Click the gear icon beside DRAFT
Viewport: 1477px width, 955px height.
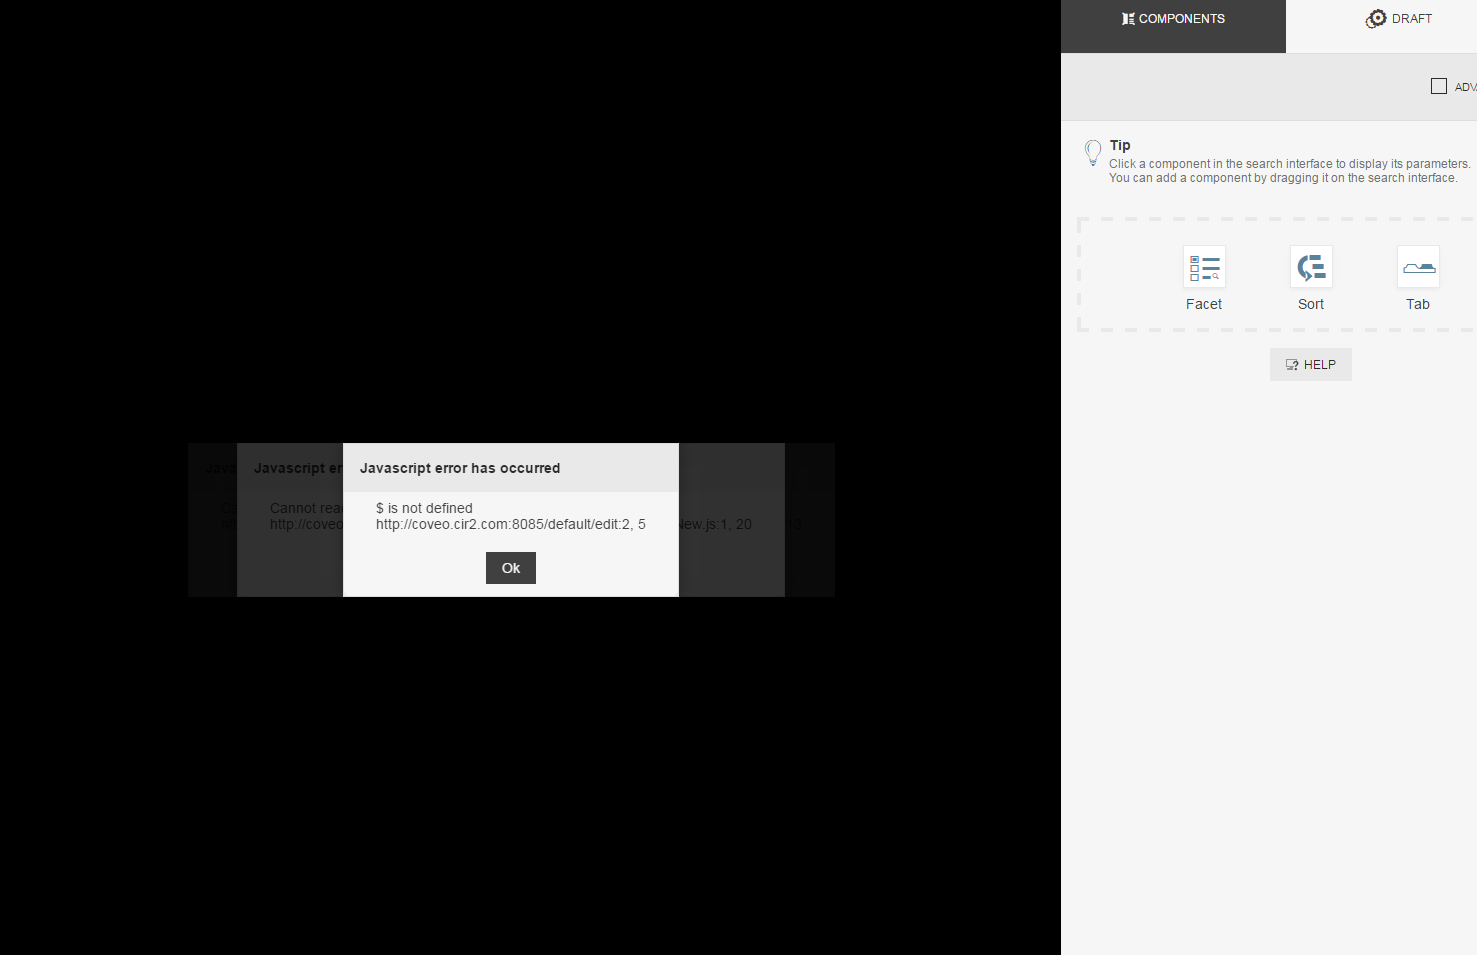point(1376,19)
